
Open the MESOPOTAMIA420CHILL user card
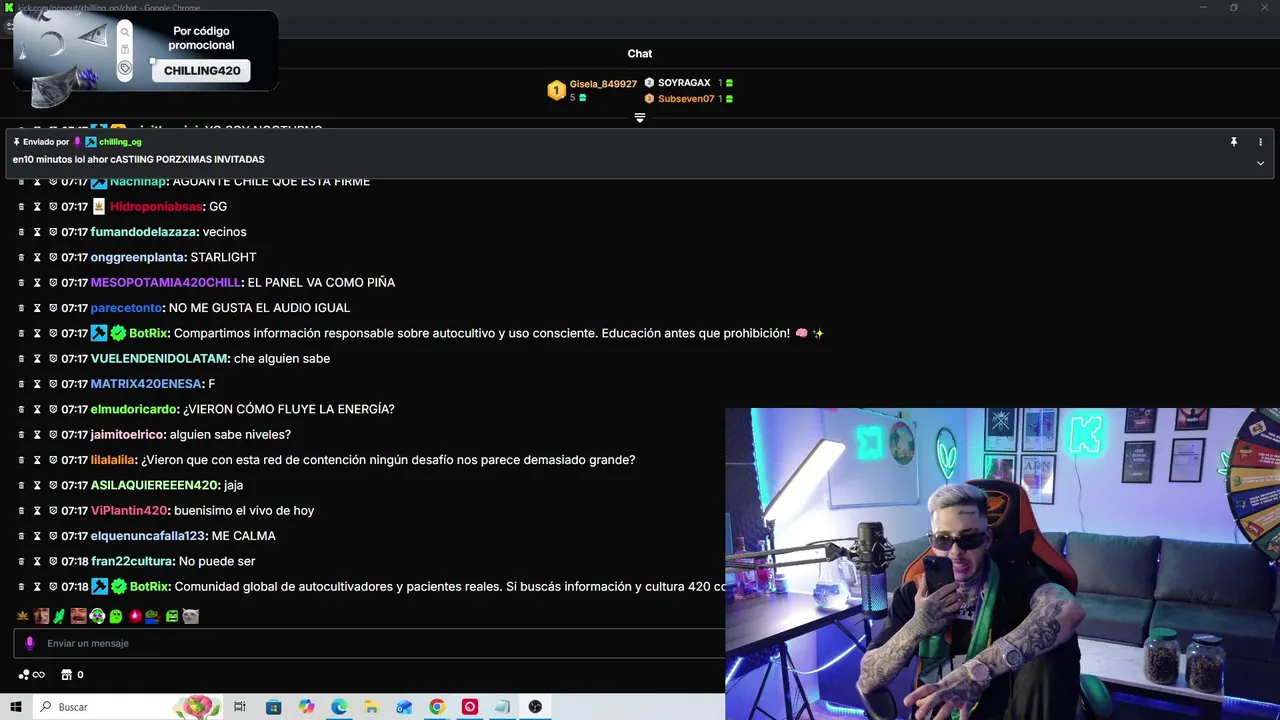(165, 283)
